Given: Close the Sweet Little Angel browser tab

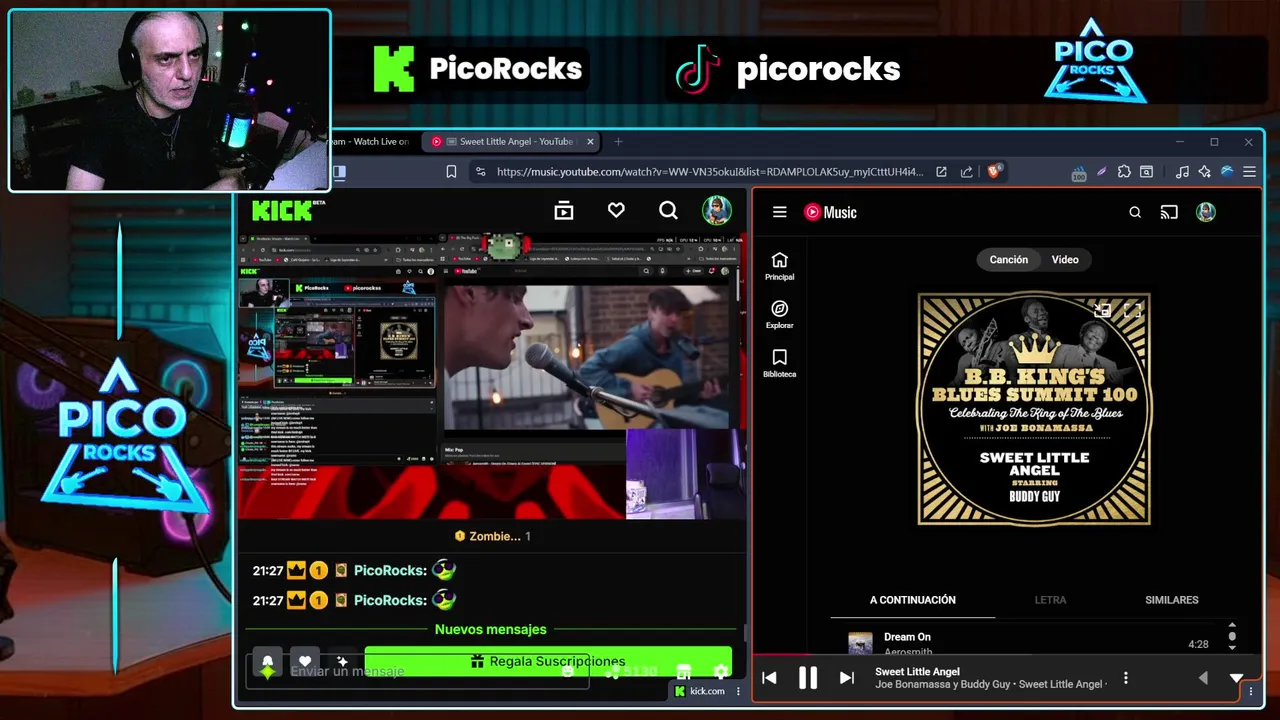Looking at the screenshot, I should tap(590, 141).
